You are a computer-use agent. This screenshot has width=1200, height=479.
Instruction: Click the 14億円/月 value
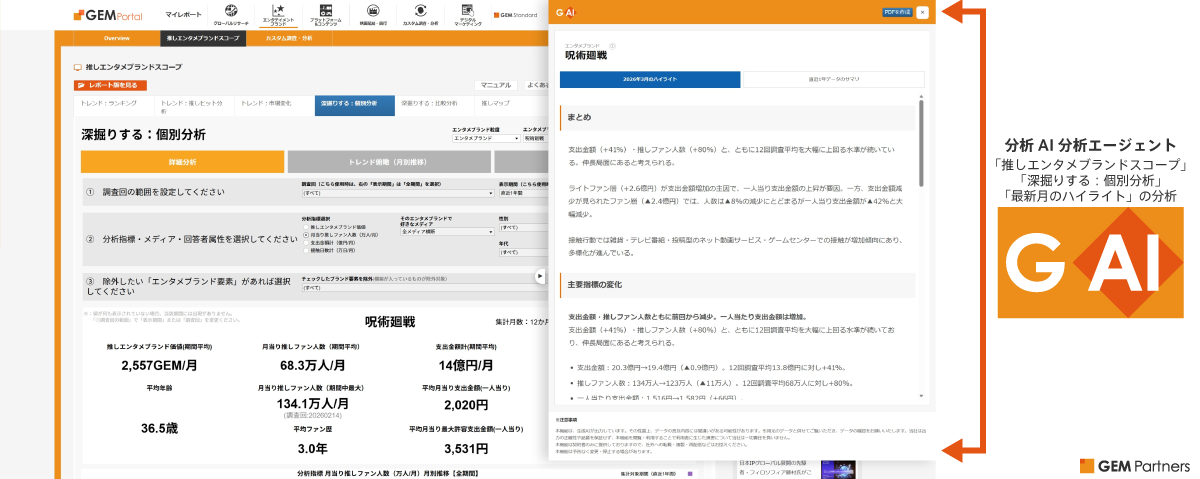465,365
